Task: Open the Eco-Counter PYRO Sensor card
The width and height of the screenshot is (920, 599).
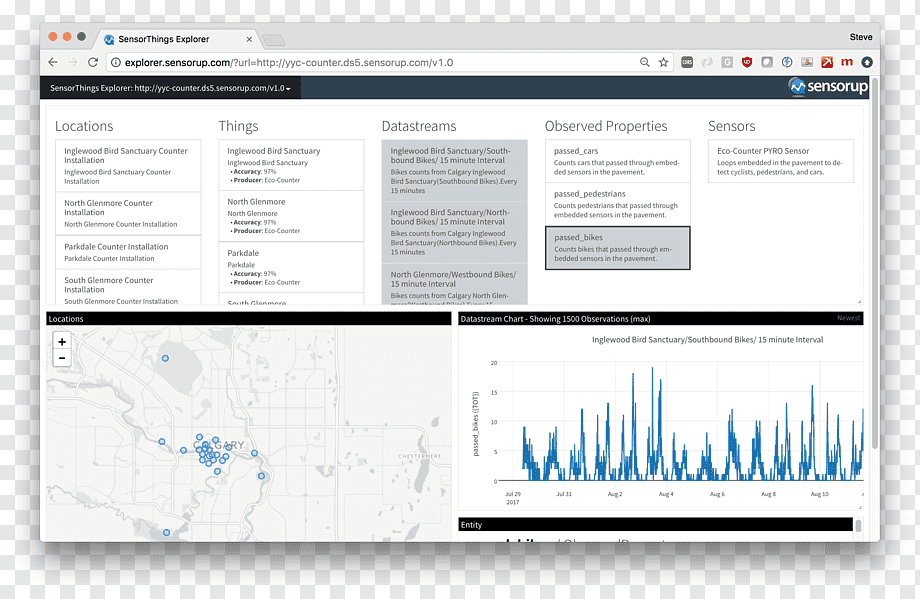Action: tap(780, 161)
